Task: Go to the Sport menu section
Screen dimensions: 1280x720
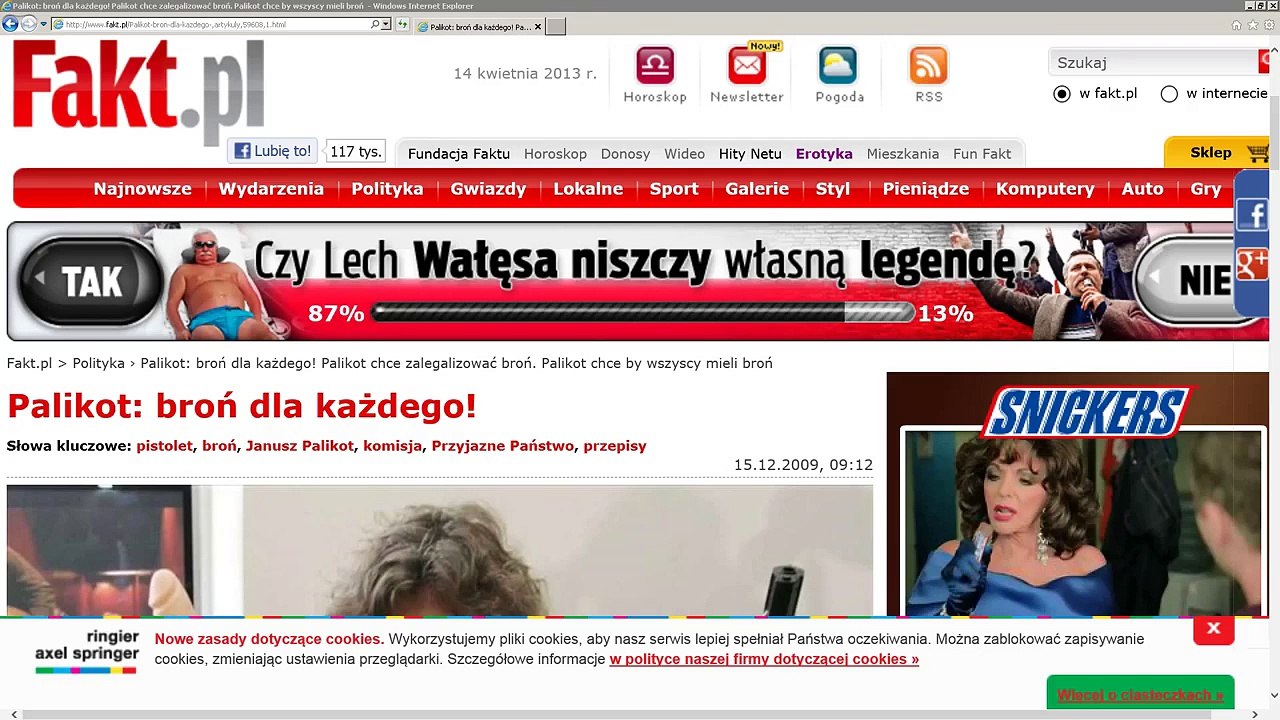Action: pos(674,189)
